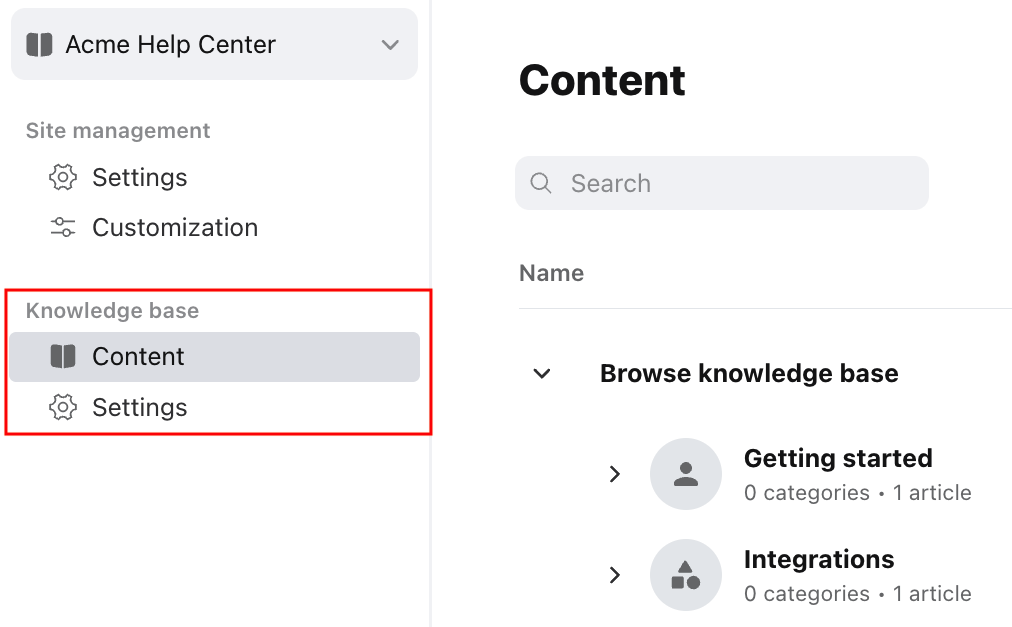Image resolution: width=1012 pixels, height=627 pixels.
Task: Expand the Integrations category
Action: (x=614, y=575)
